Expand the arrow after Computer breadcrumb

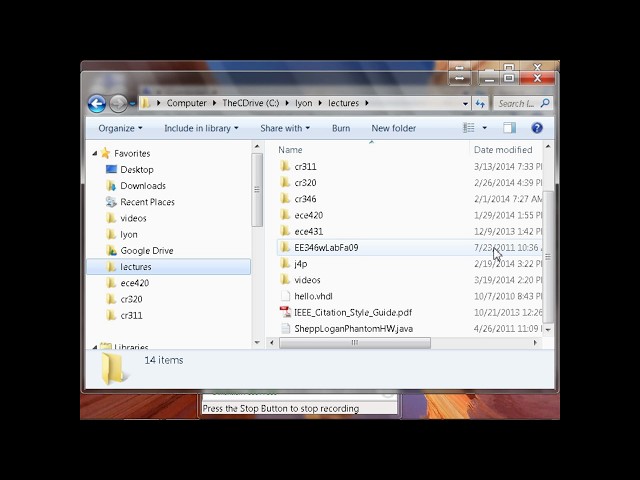(x=214, y=103)
